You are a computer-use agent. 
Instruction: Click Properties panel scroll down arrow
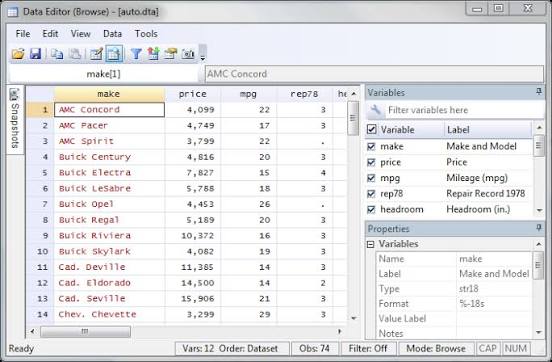tap(539, 332)
